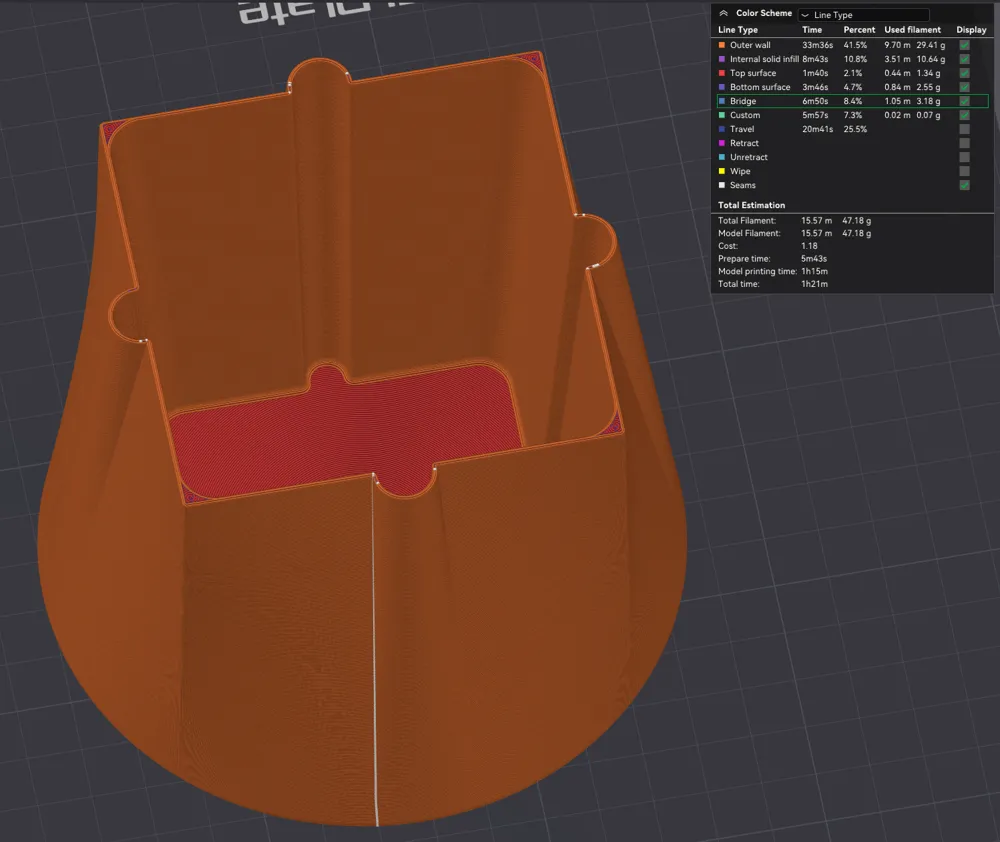Click the Used filament column header
1000x842 pixels.
[x=912, y=29]
